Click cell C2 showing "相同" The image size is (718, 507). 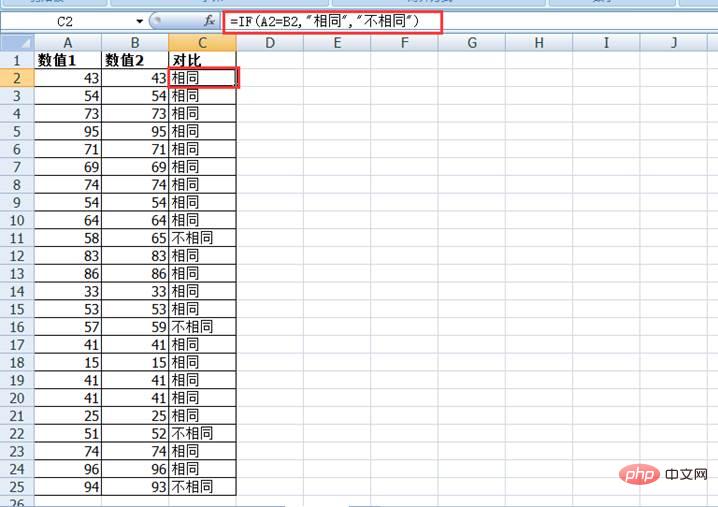coord(202,78)
